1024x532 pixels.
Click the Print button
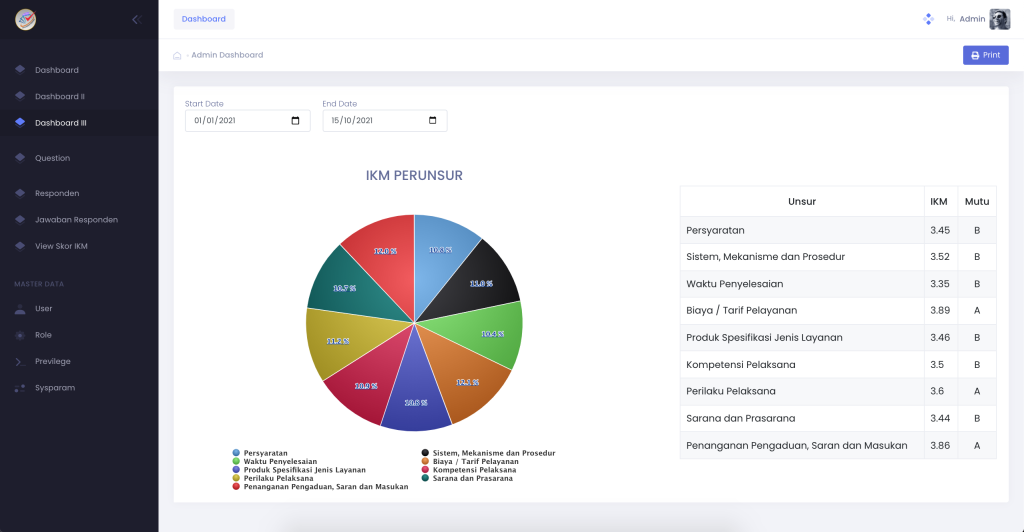click(985, 55)
